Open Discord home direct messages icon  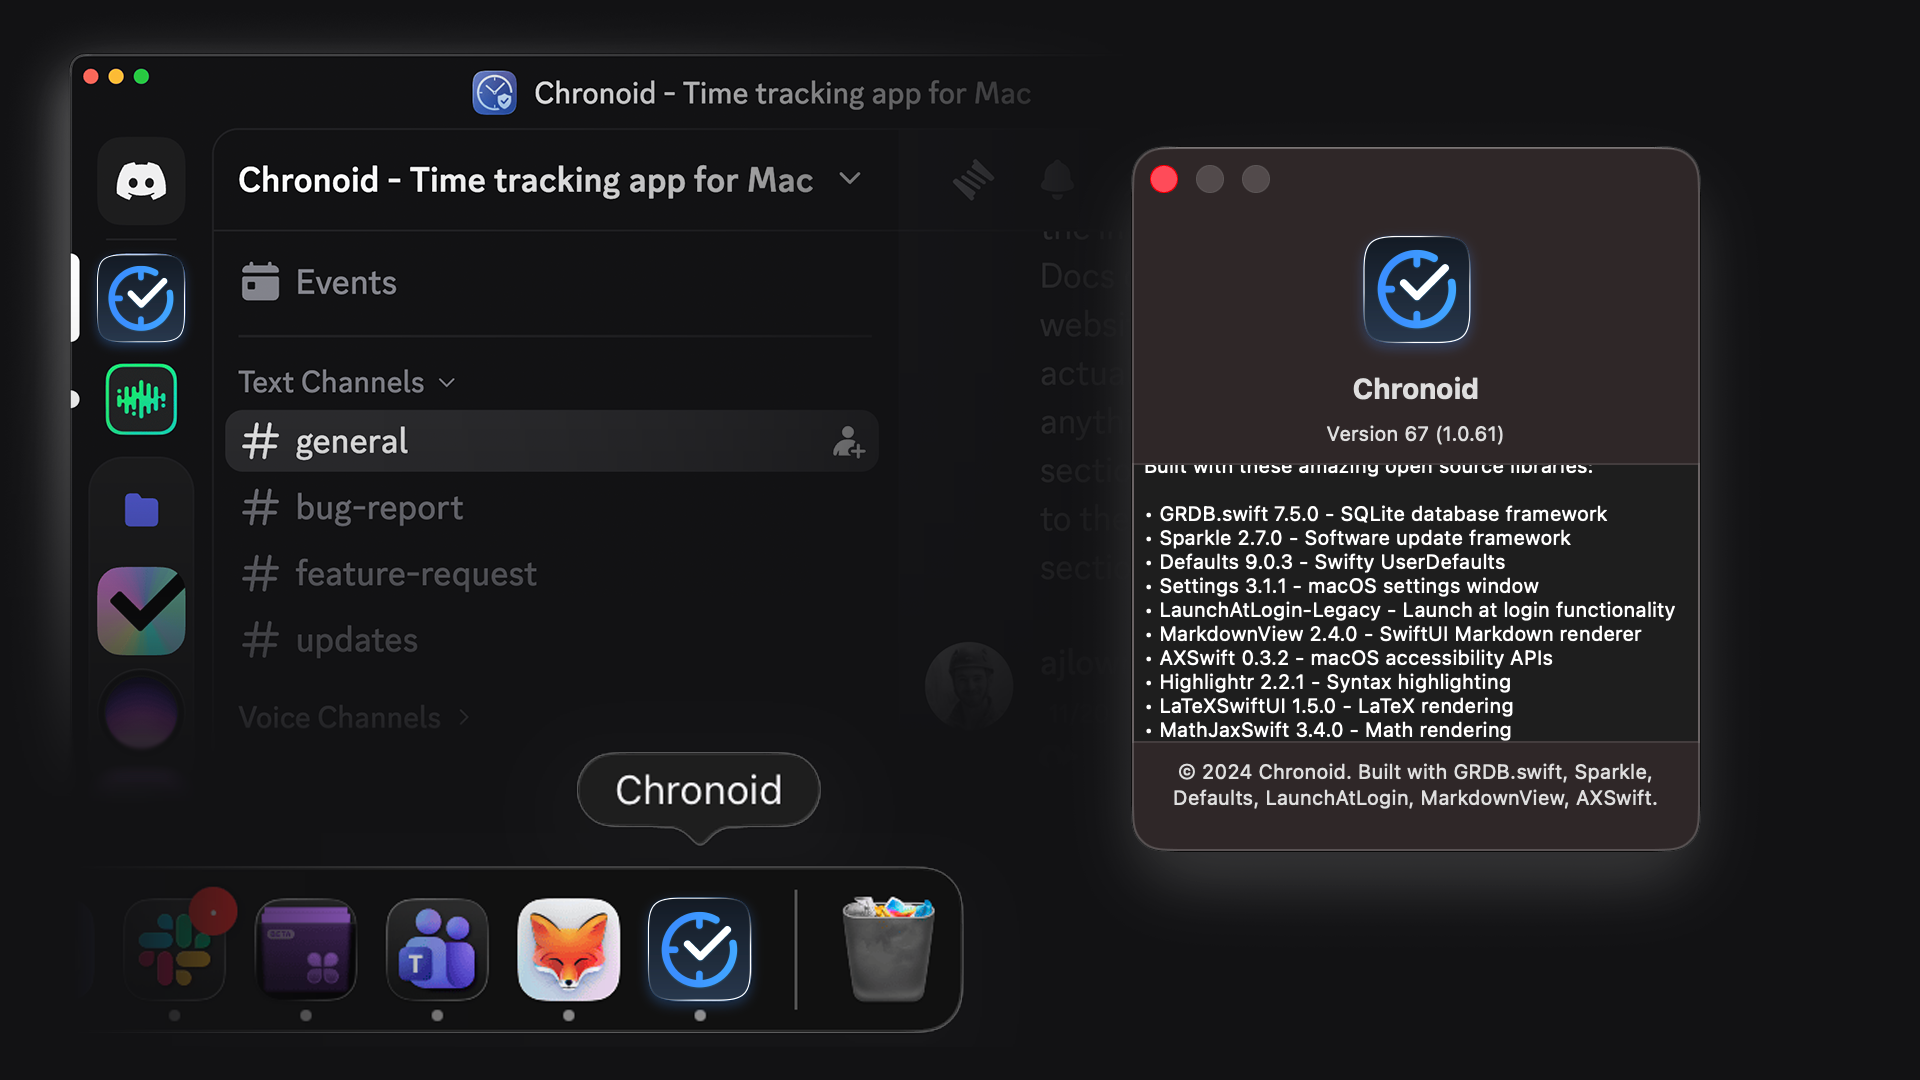click(141, 182)
